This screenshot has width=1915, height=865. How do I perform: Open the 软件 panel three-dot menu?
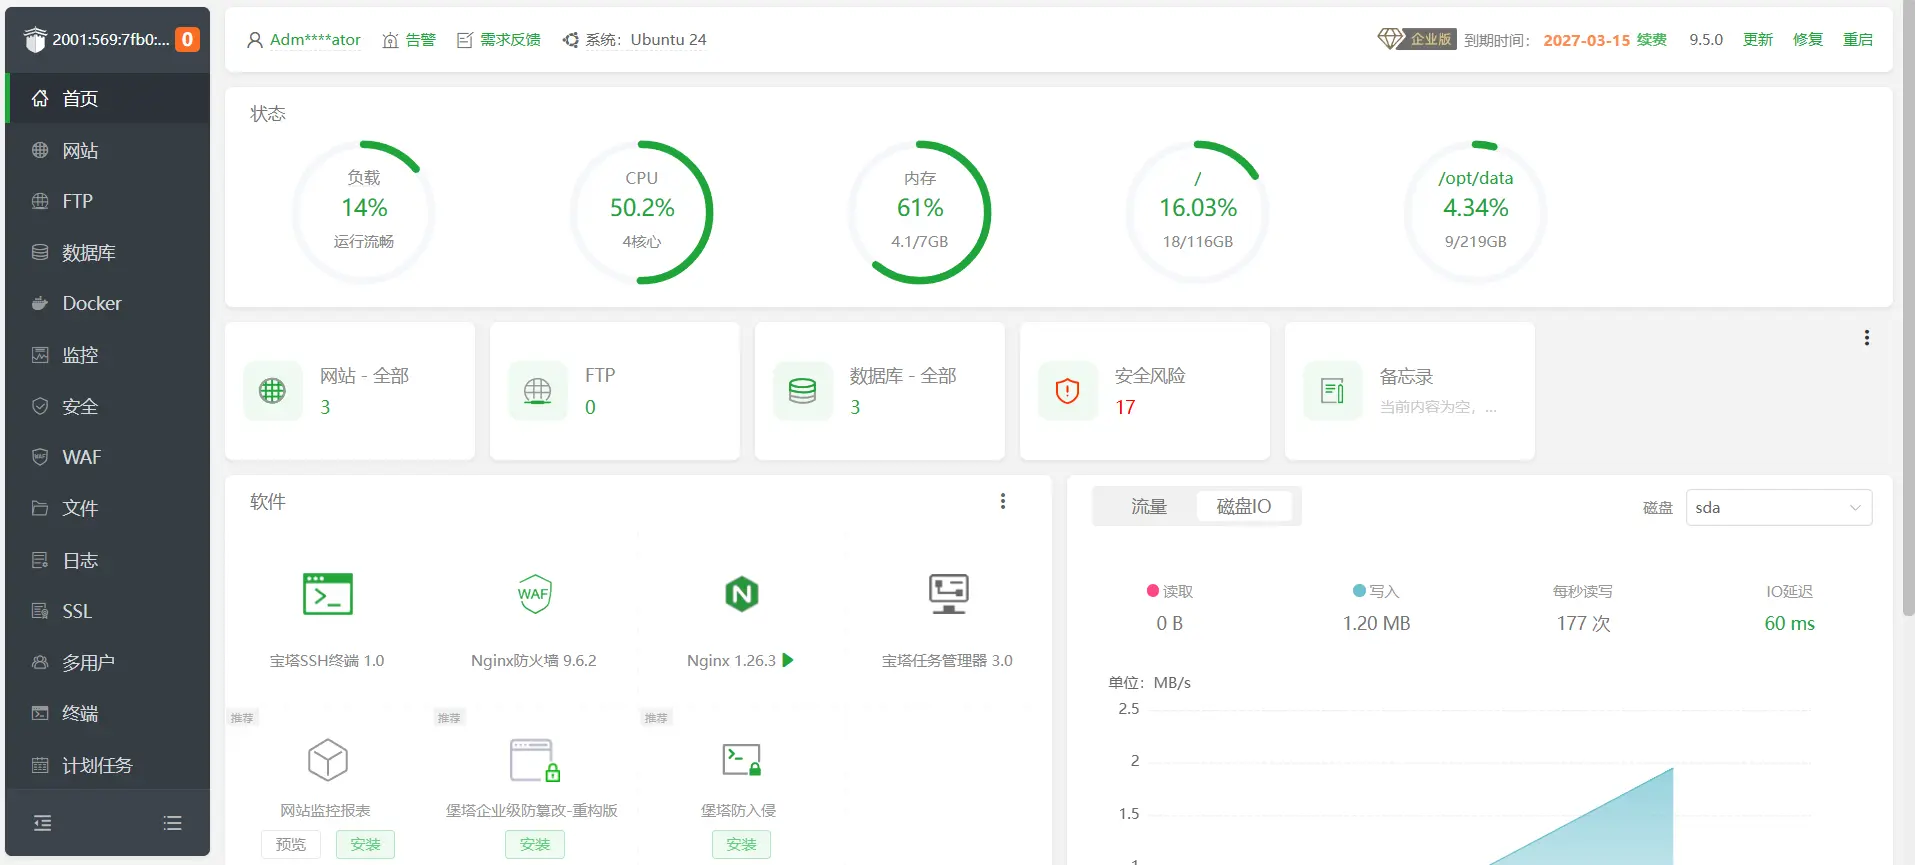[x=1003, y=502]
